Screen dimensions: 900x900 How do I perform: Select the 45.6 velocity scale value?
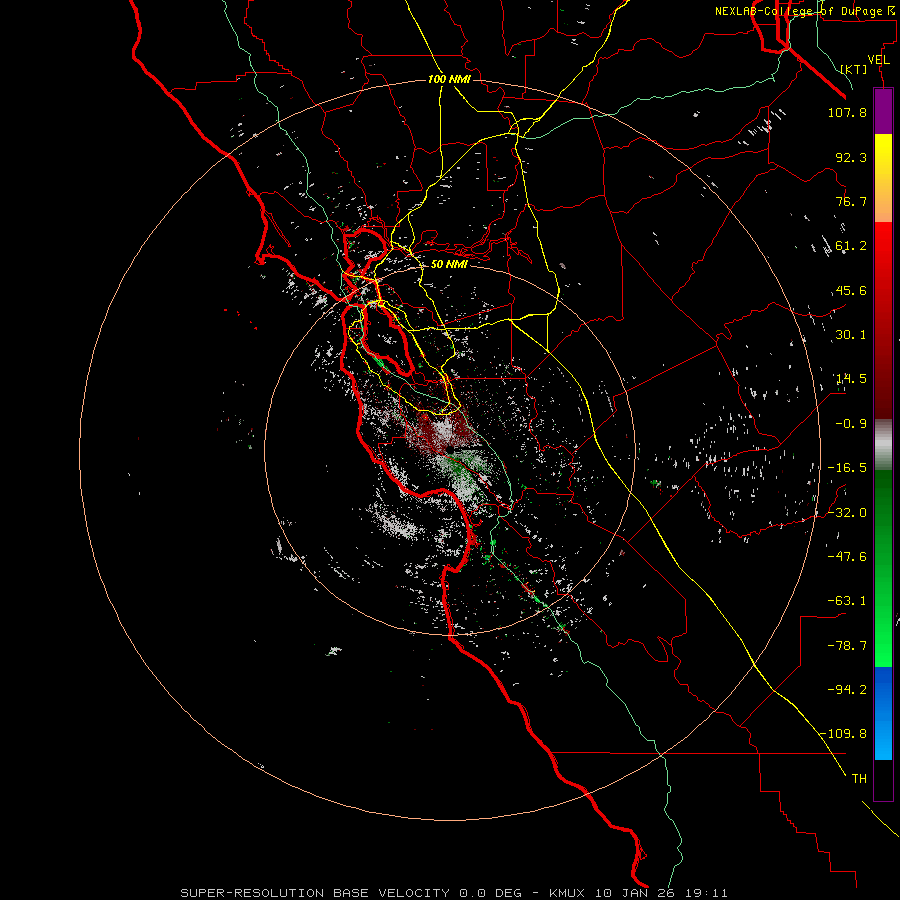click(851, 290)
